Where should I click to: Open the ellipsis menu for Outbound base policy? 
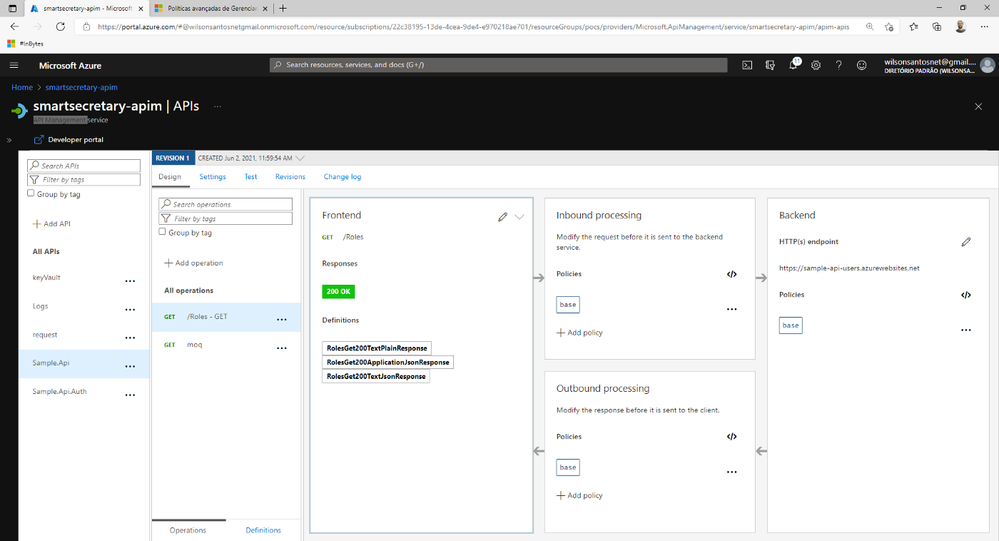pyautogui.click(x=731, y=472)
